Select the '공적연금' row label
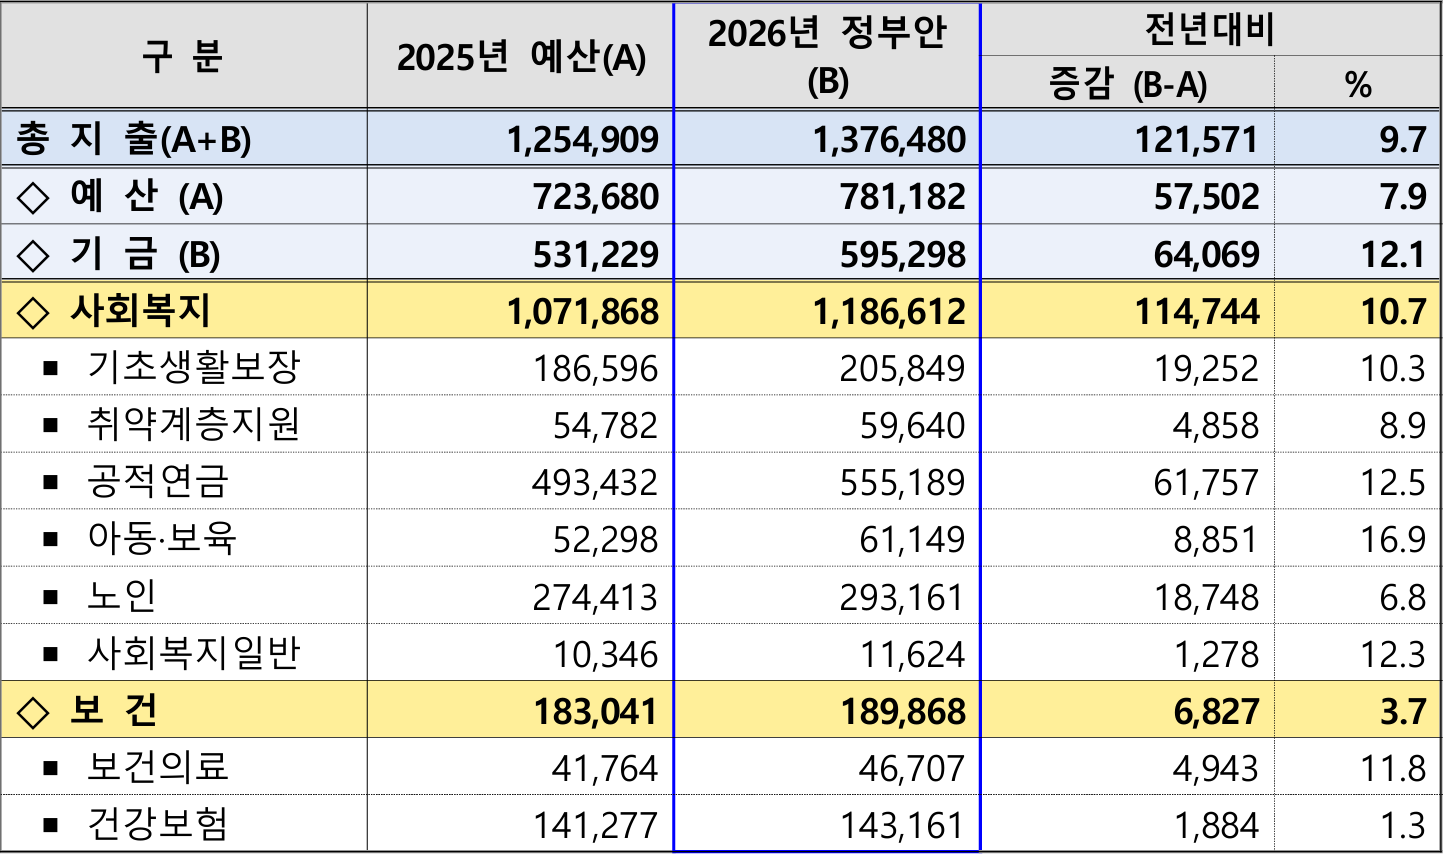1451x867 pixels. click(x=158, y=481)
